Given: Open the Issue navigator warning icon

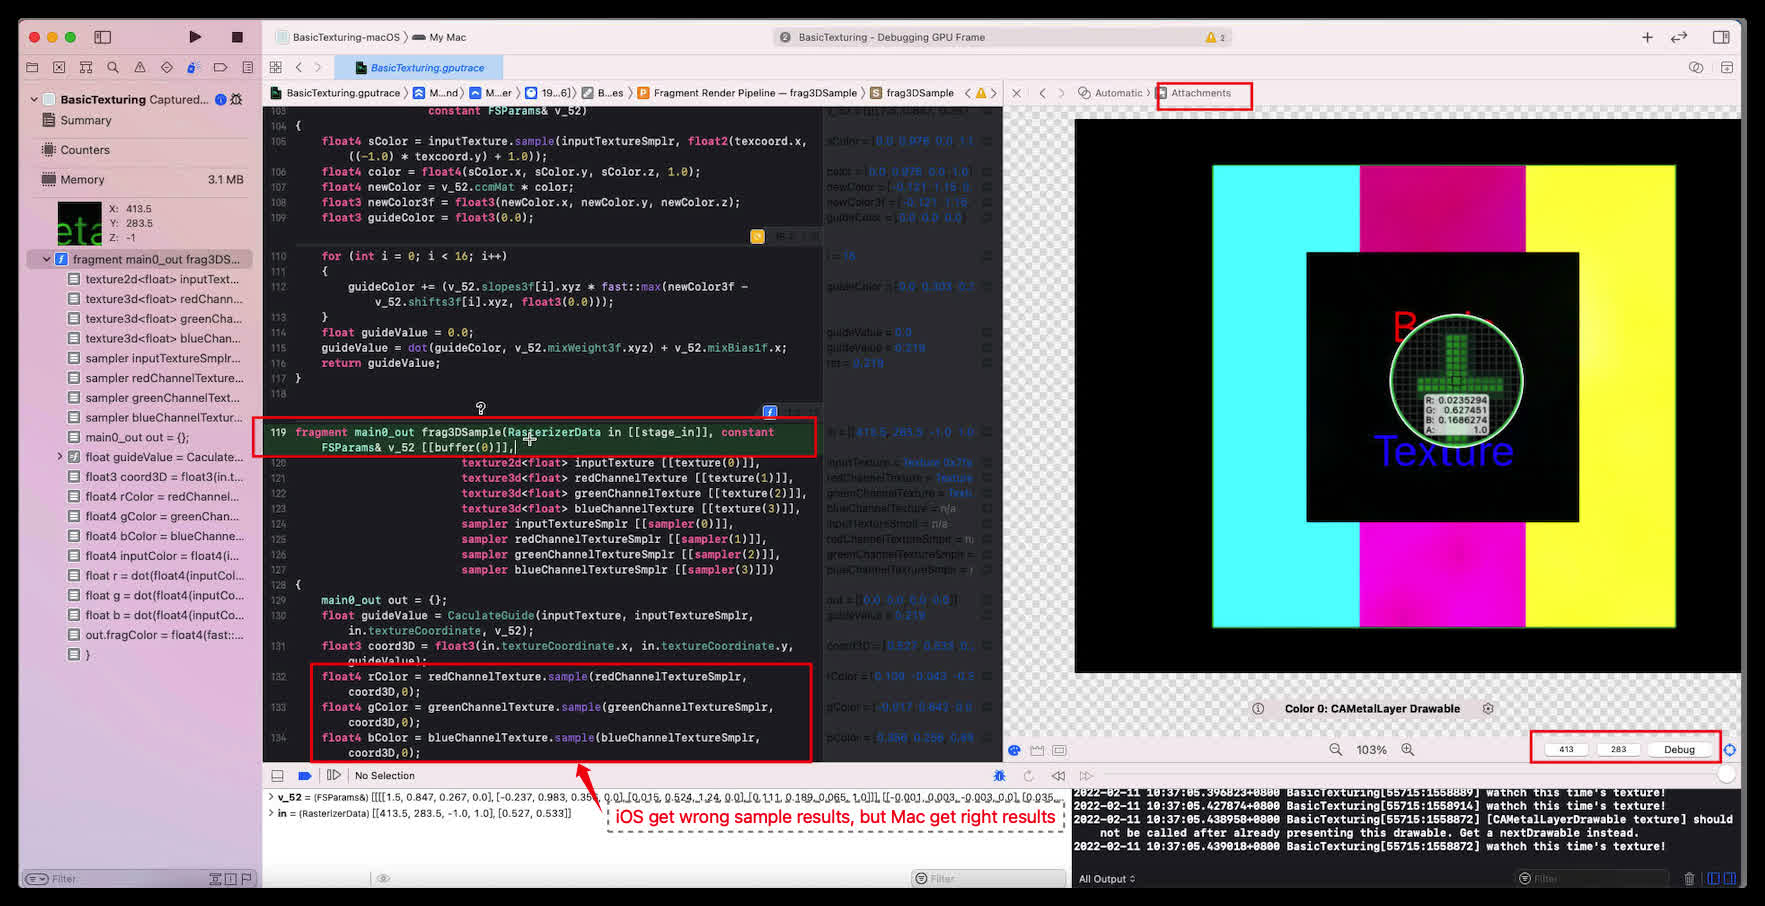Looking at the screenshot, I should pyautogui.click(x=140, y=68).
